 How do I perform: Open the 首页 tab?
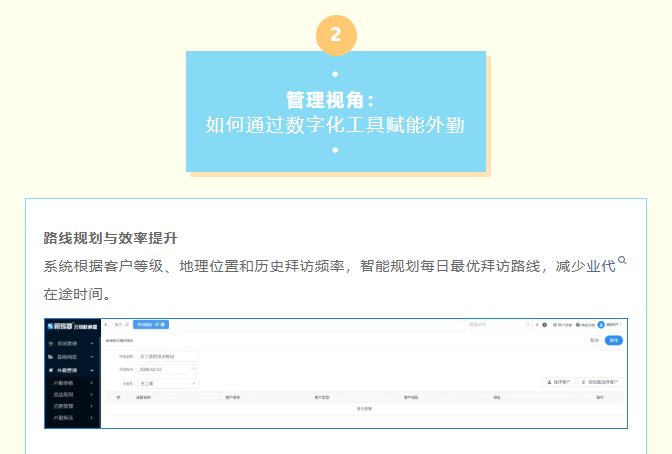[119, 325]
